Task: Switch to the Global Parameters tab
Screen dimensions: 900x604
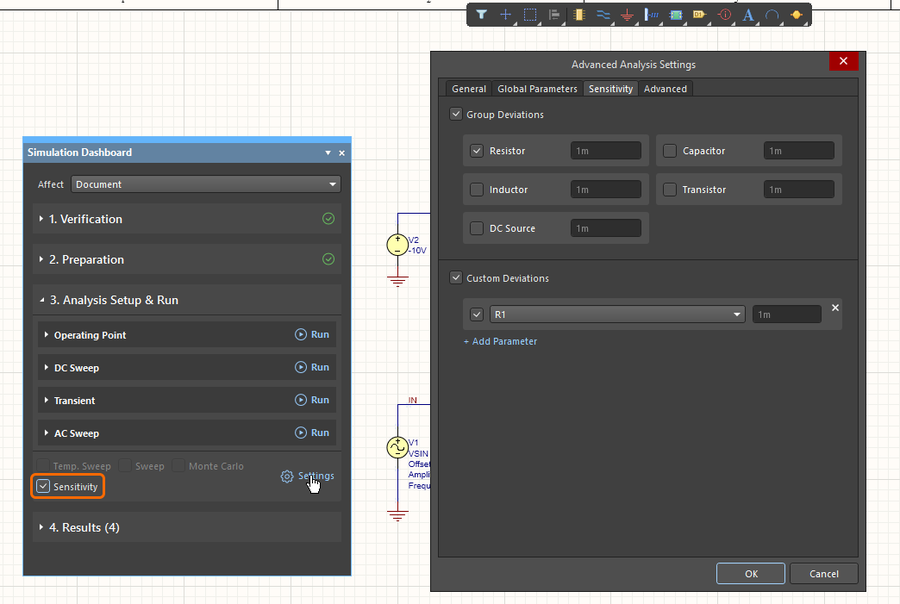Action: 537,89
